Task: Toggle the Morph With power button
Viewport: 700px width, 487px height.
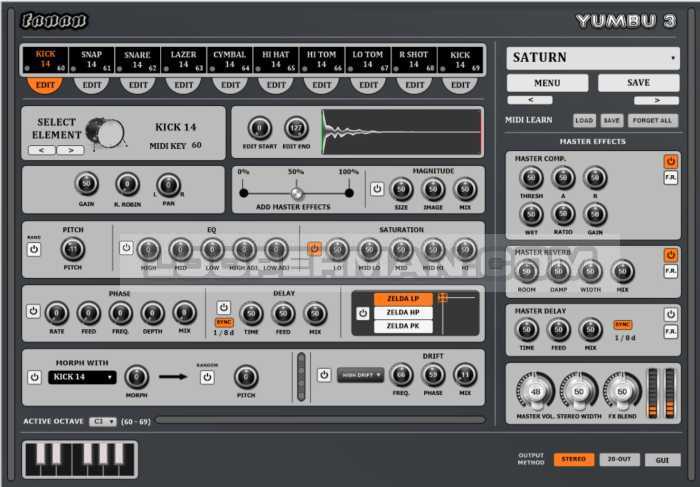Action: 34,377
